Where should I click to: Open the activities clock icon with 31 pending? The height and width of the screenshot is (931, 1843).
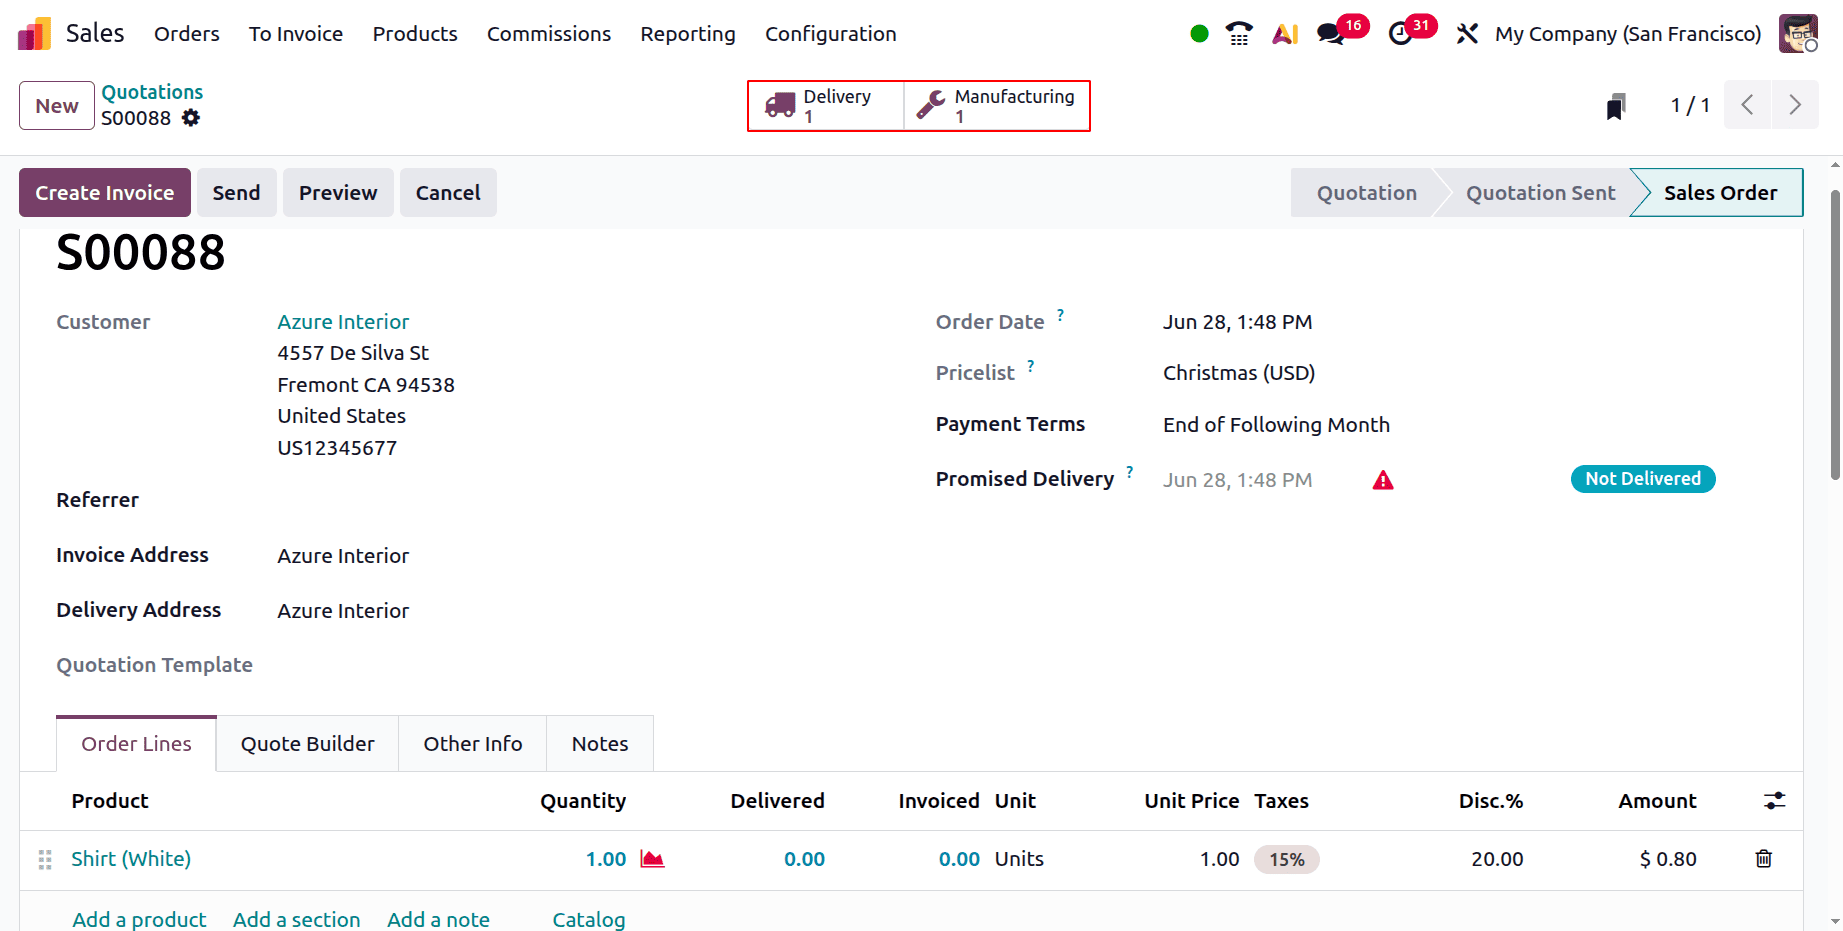click(1401, 34)
